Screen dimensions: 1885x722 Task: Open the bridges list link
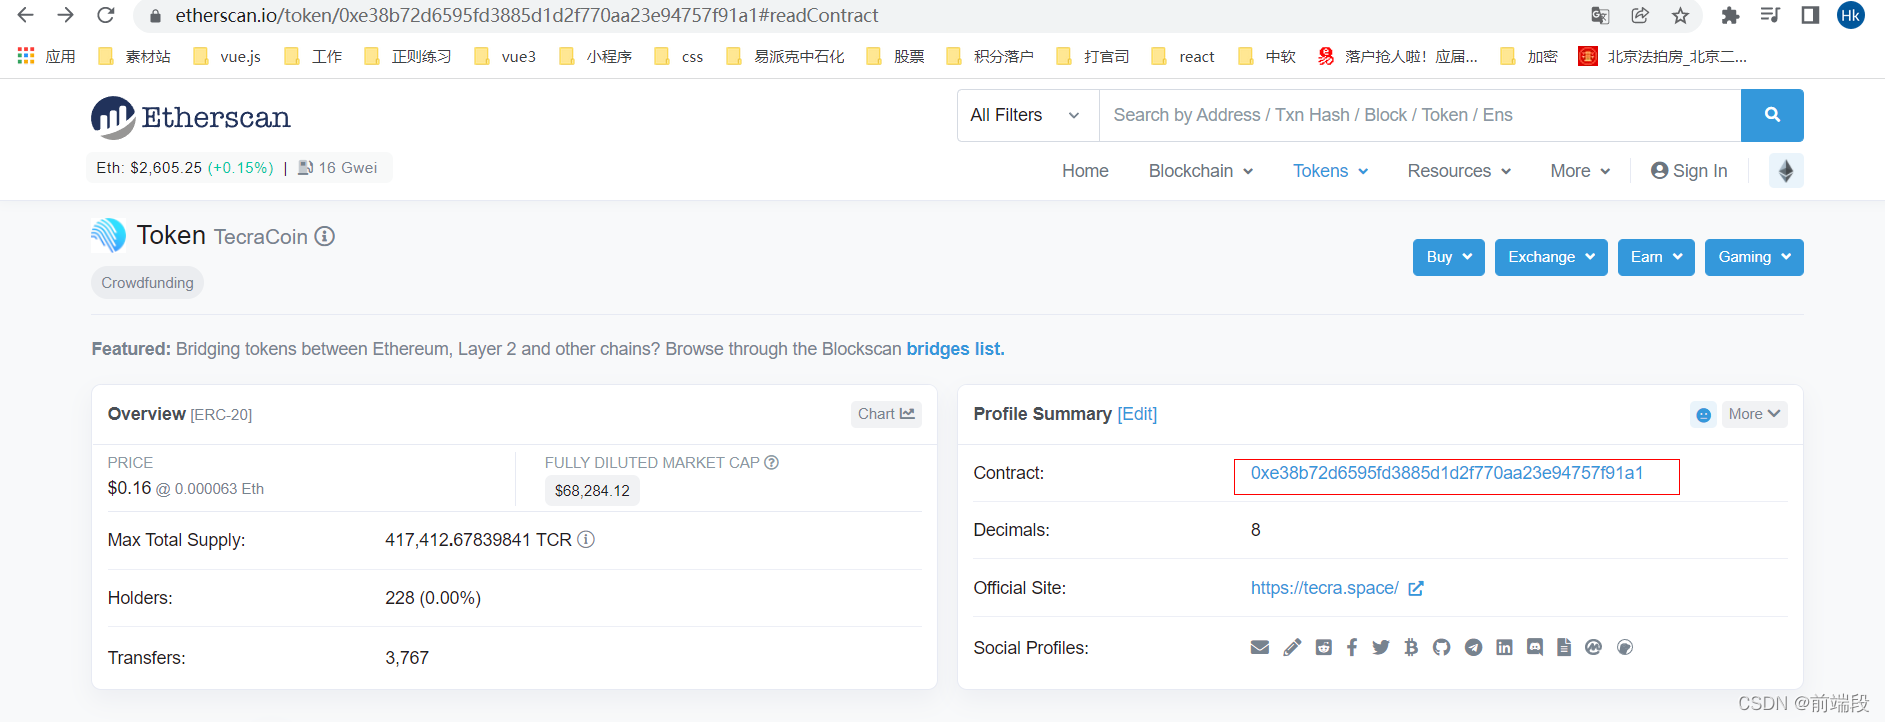[x=955, y=349]
